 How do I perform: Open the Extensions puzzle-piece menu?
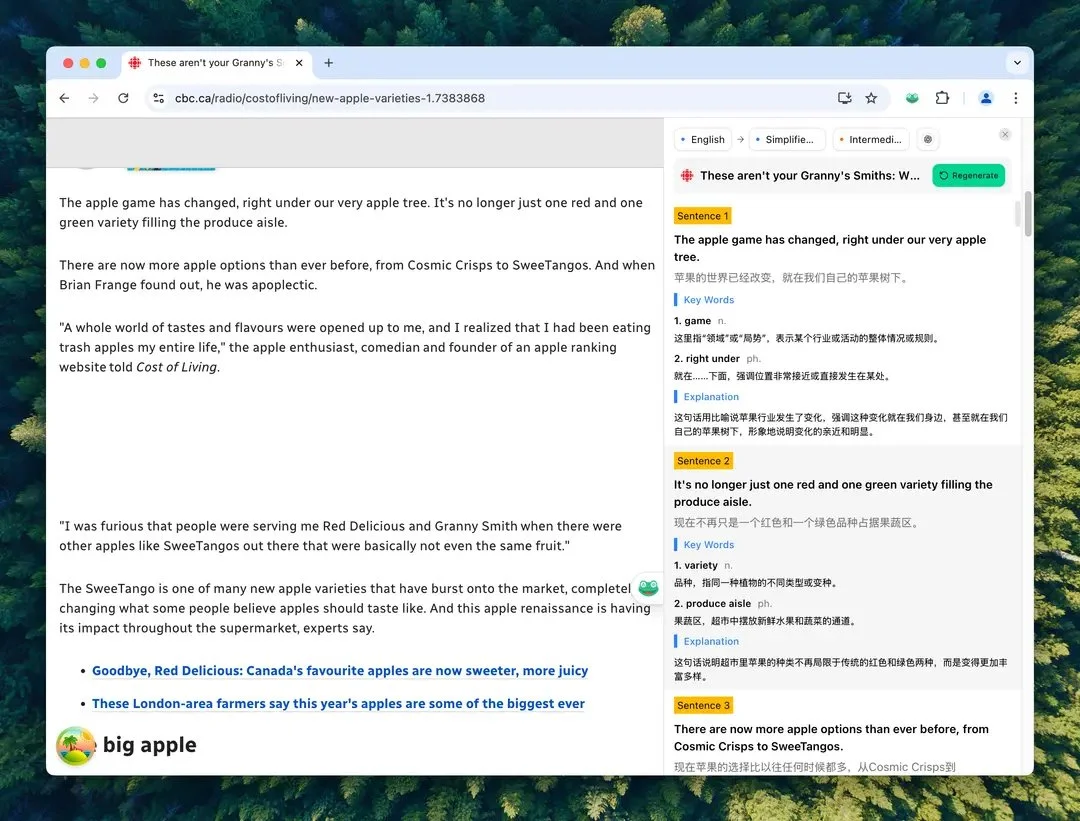(942, 98)
